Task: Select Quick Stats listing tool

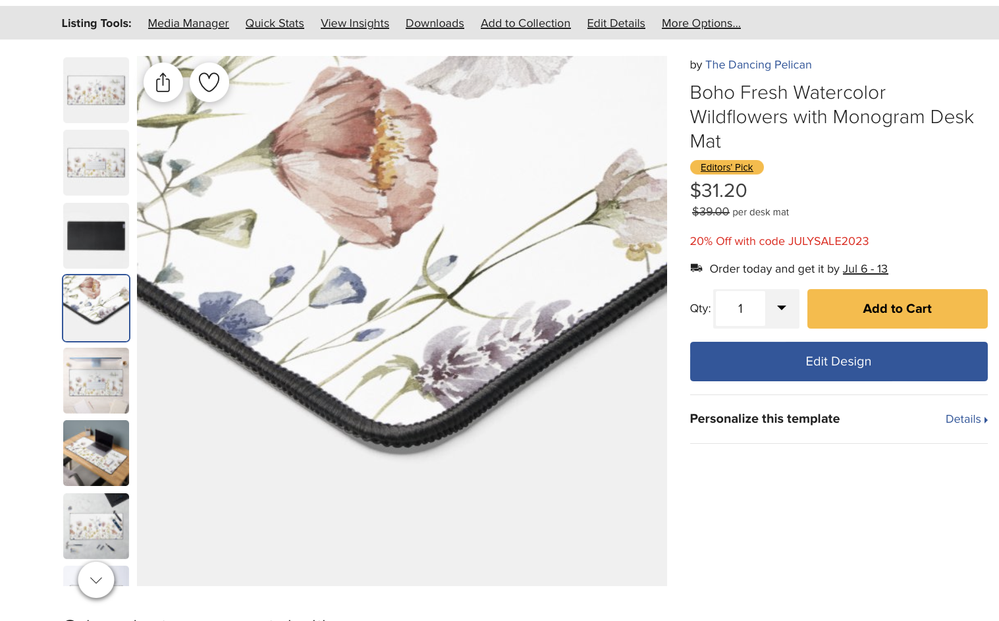Action: tap(274, 23)
